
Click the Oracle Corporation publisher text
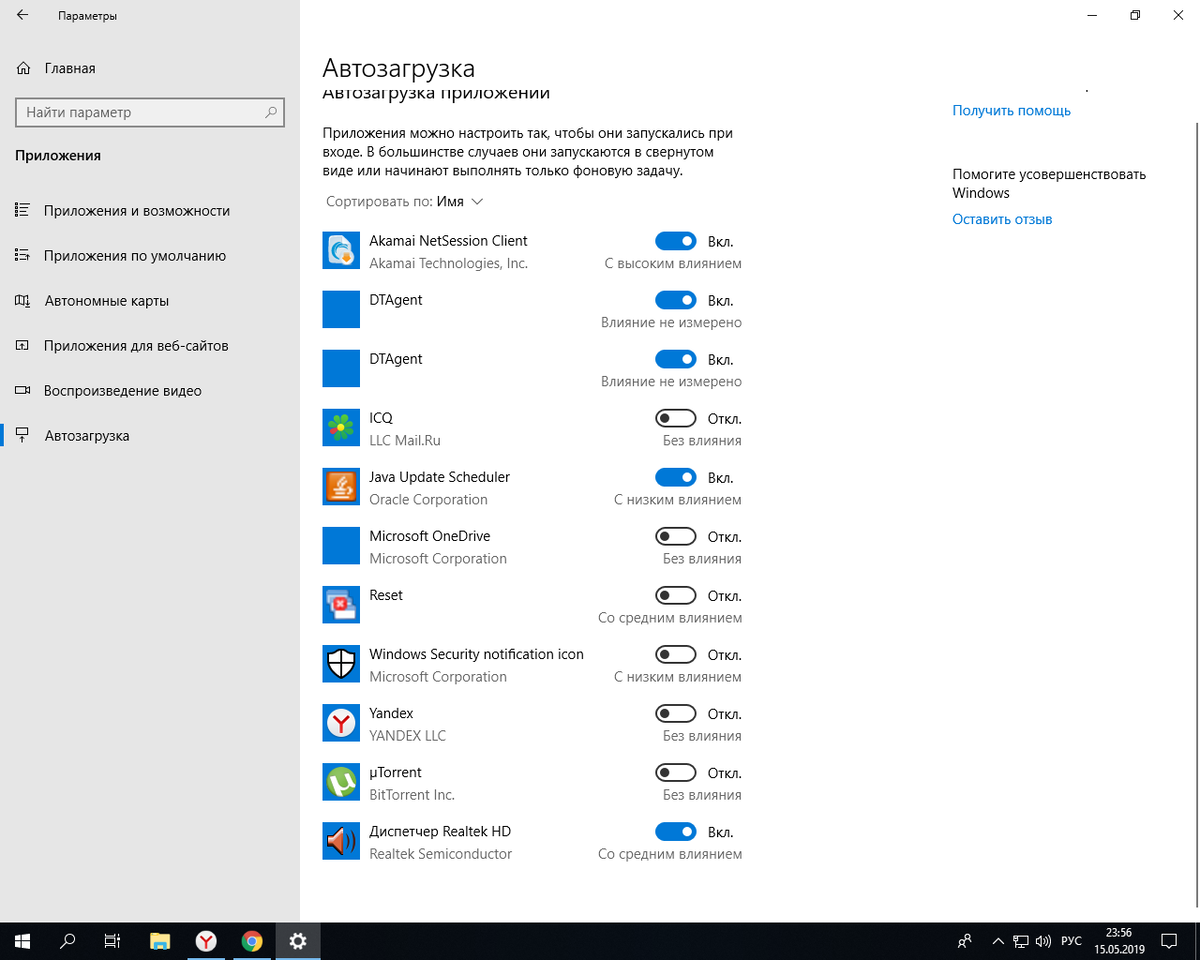428,500
